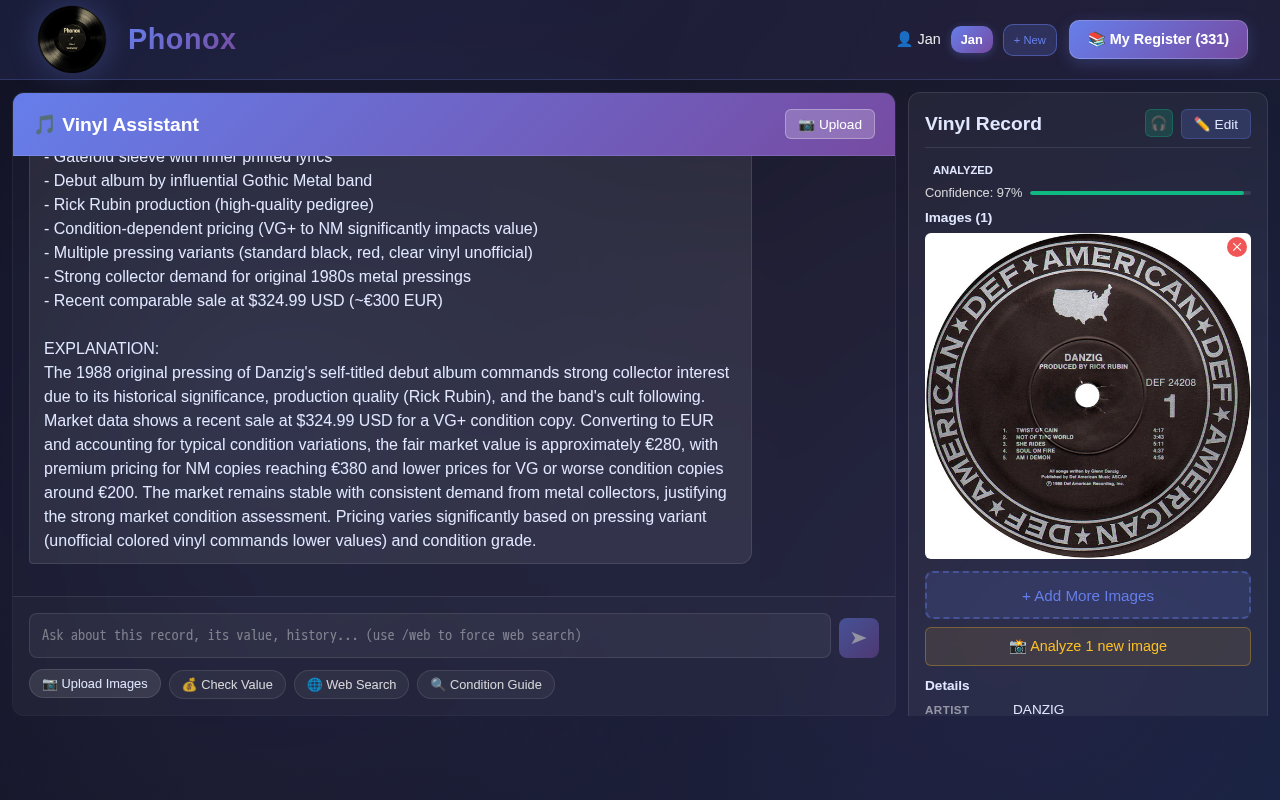The width and height of the screenshot is (1280, 800).
Task: Click the Upload Images quick action
Action: (95, 684)
